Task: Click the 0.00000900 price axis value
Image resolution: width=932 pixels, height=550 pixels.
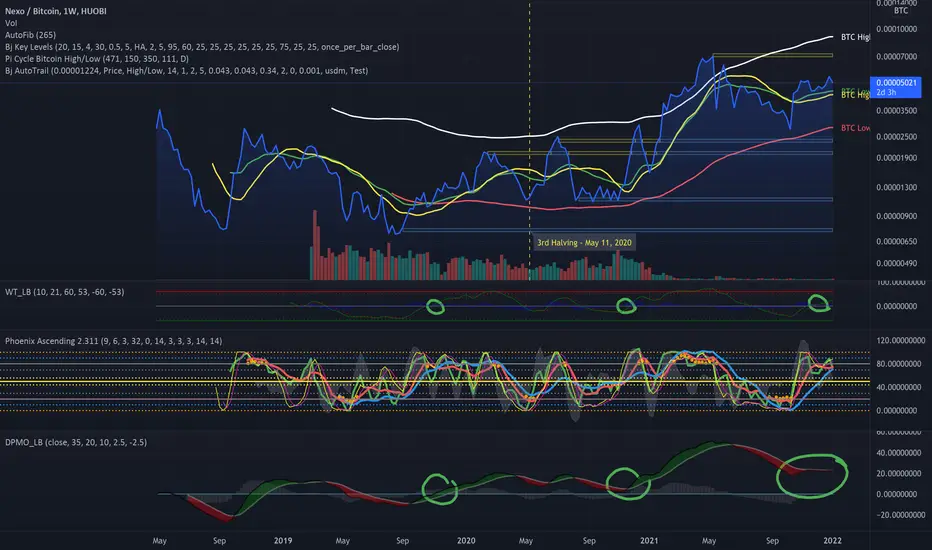Action: click(x=896, y=216)
